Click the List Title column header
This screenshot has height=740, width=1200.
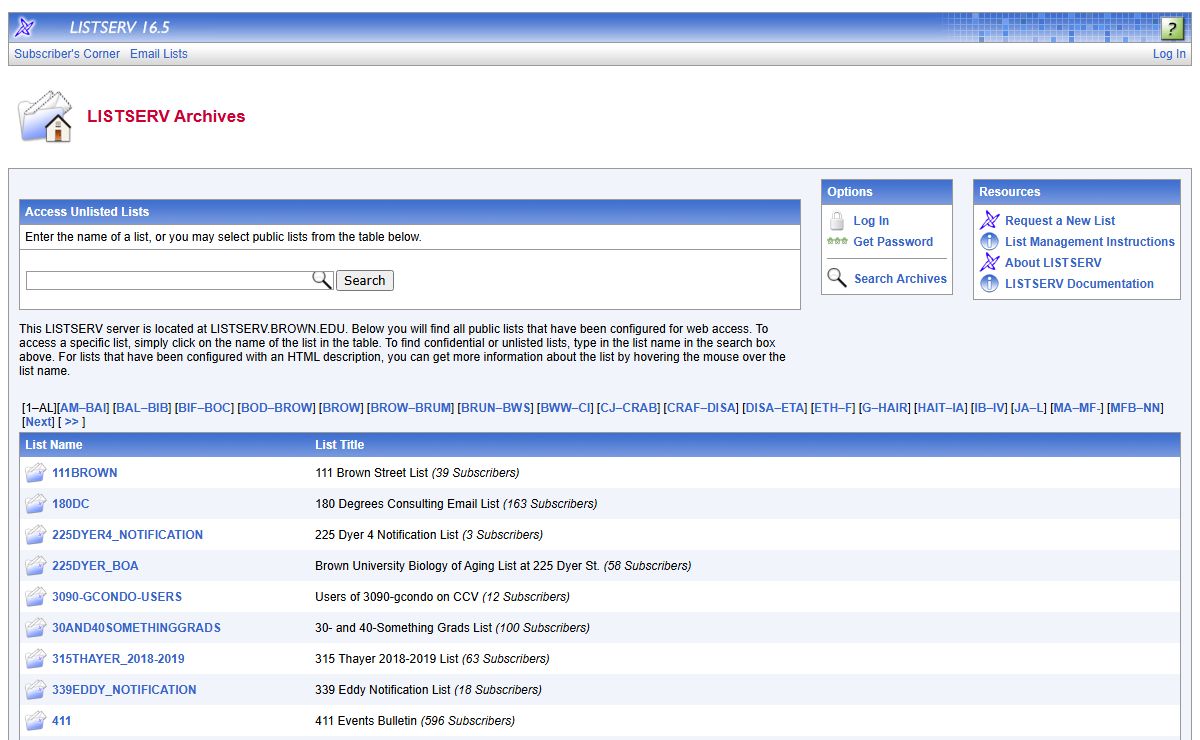point(340,445)
